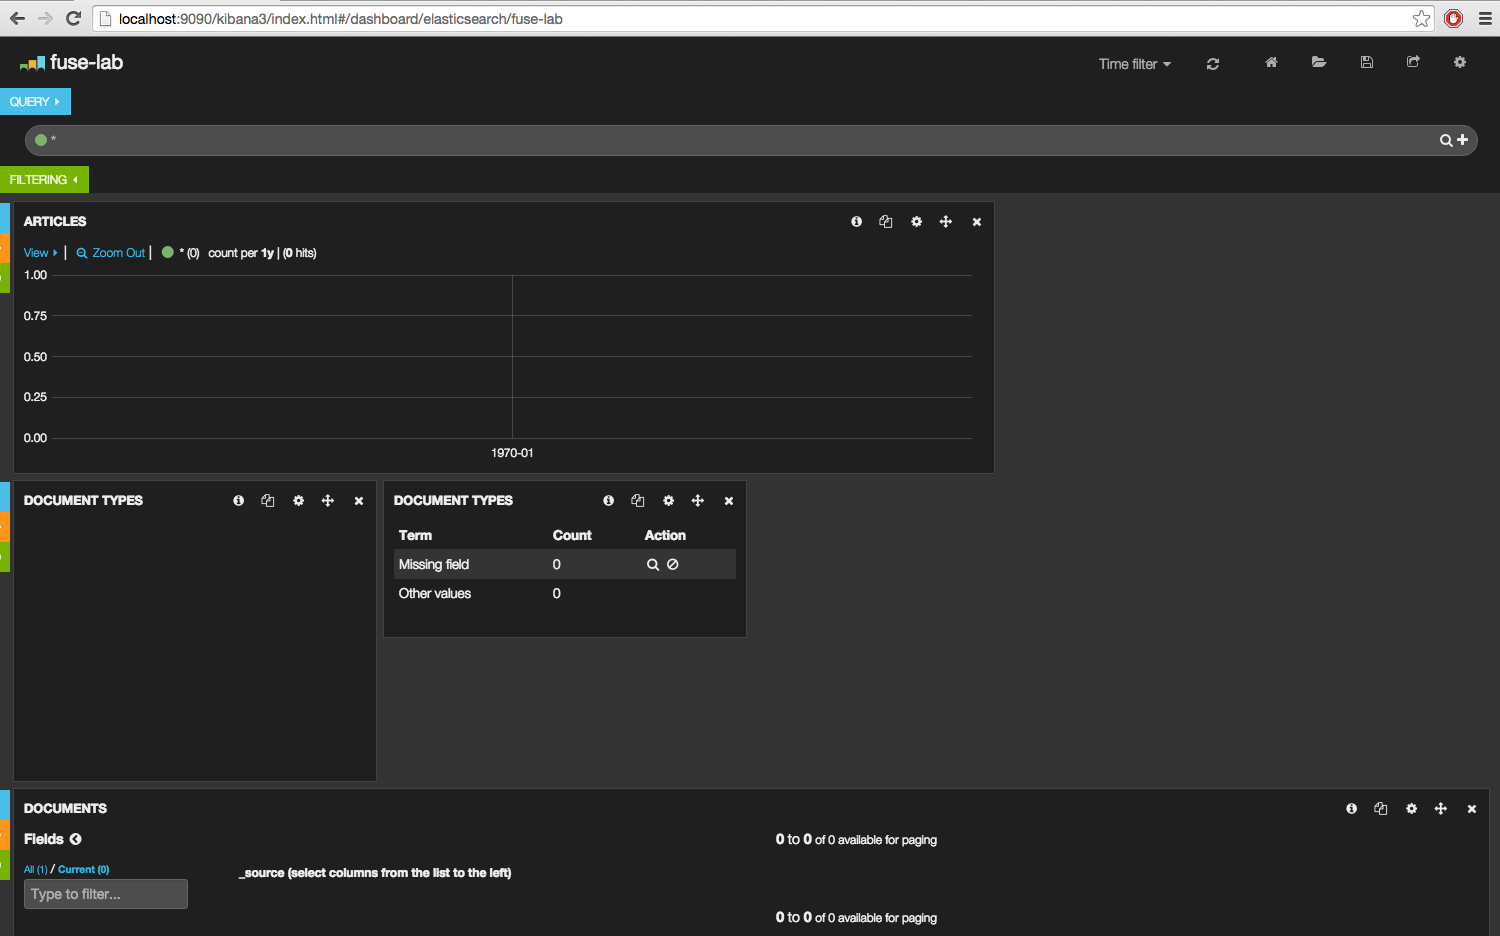
Task: Click the move handle on the DOCUMENT TYPES table panel
Action: click(x=697, y=500)
